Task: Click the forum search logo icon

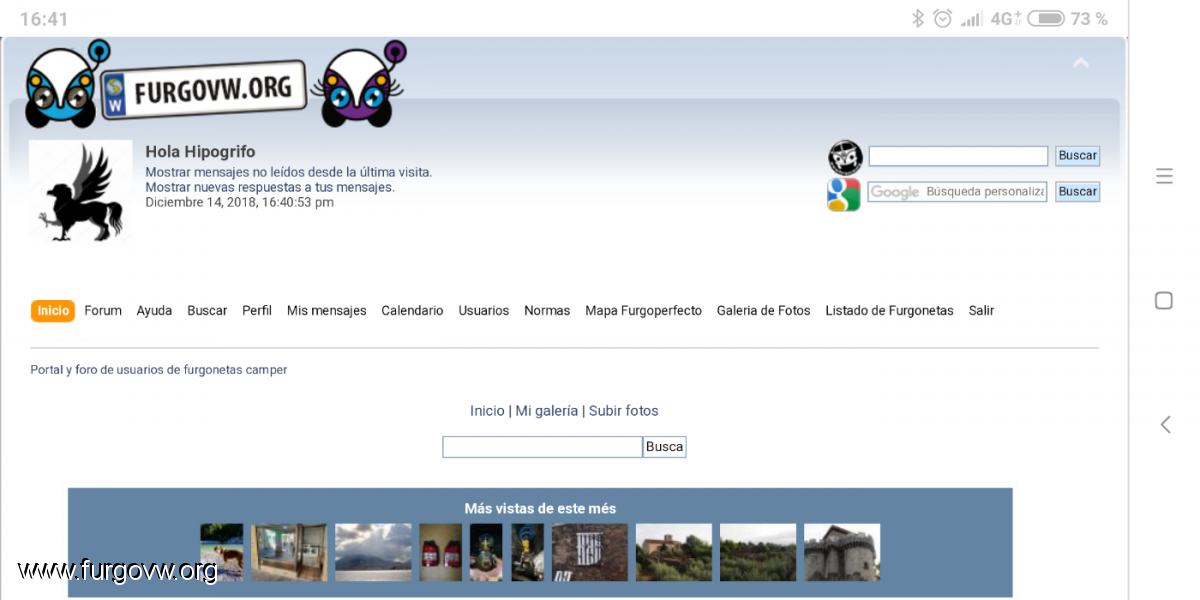Action: pyautogui.click(x=845, y=157)
